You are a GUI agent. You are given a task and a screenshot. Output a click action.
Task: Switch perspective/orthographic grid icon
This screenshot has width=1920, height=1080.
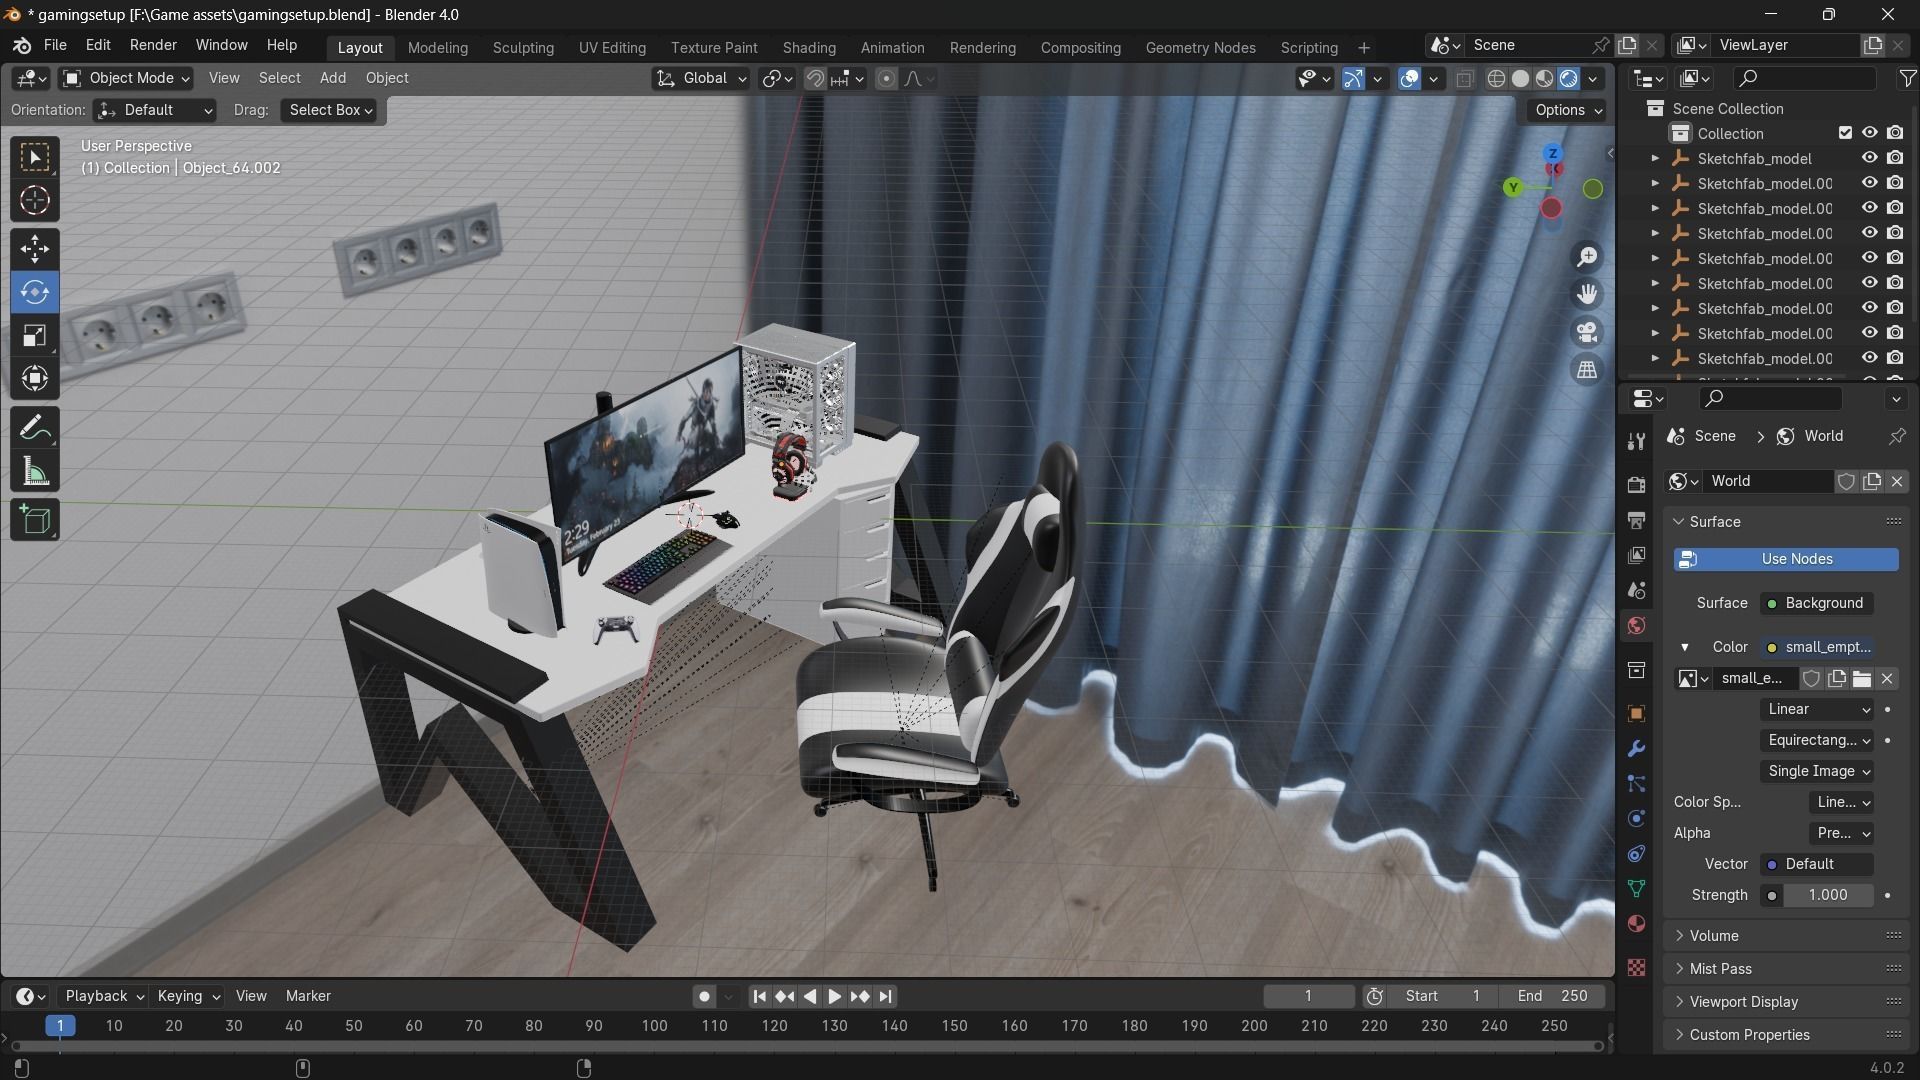point(1587,370)
